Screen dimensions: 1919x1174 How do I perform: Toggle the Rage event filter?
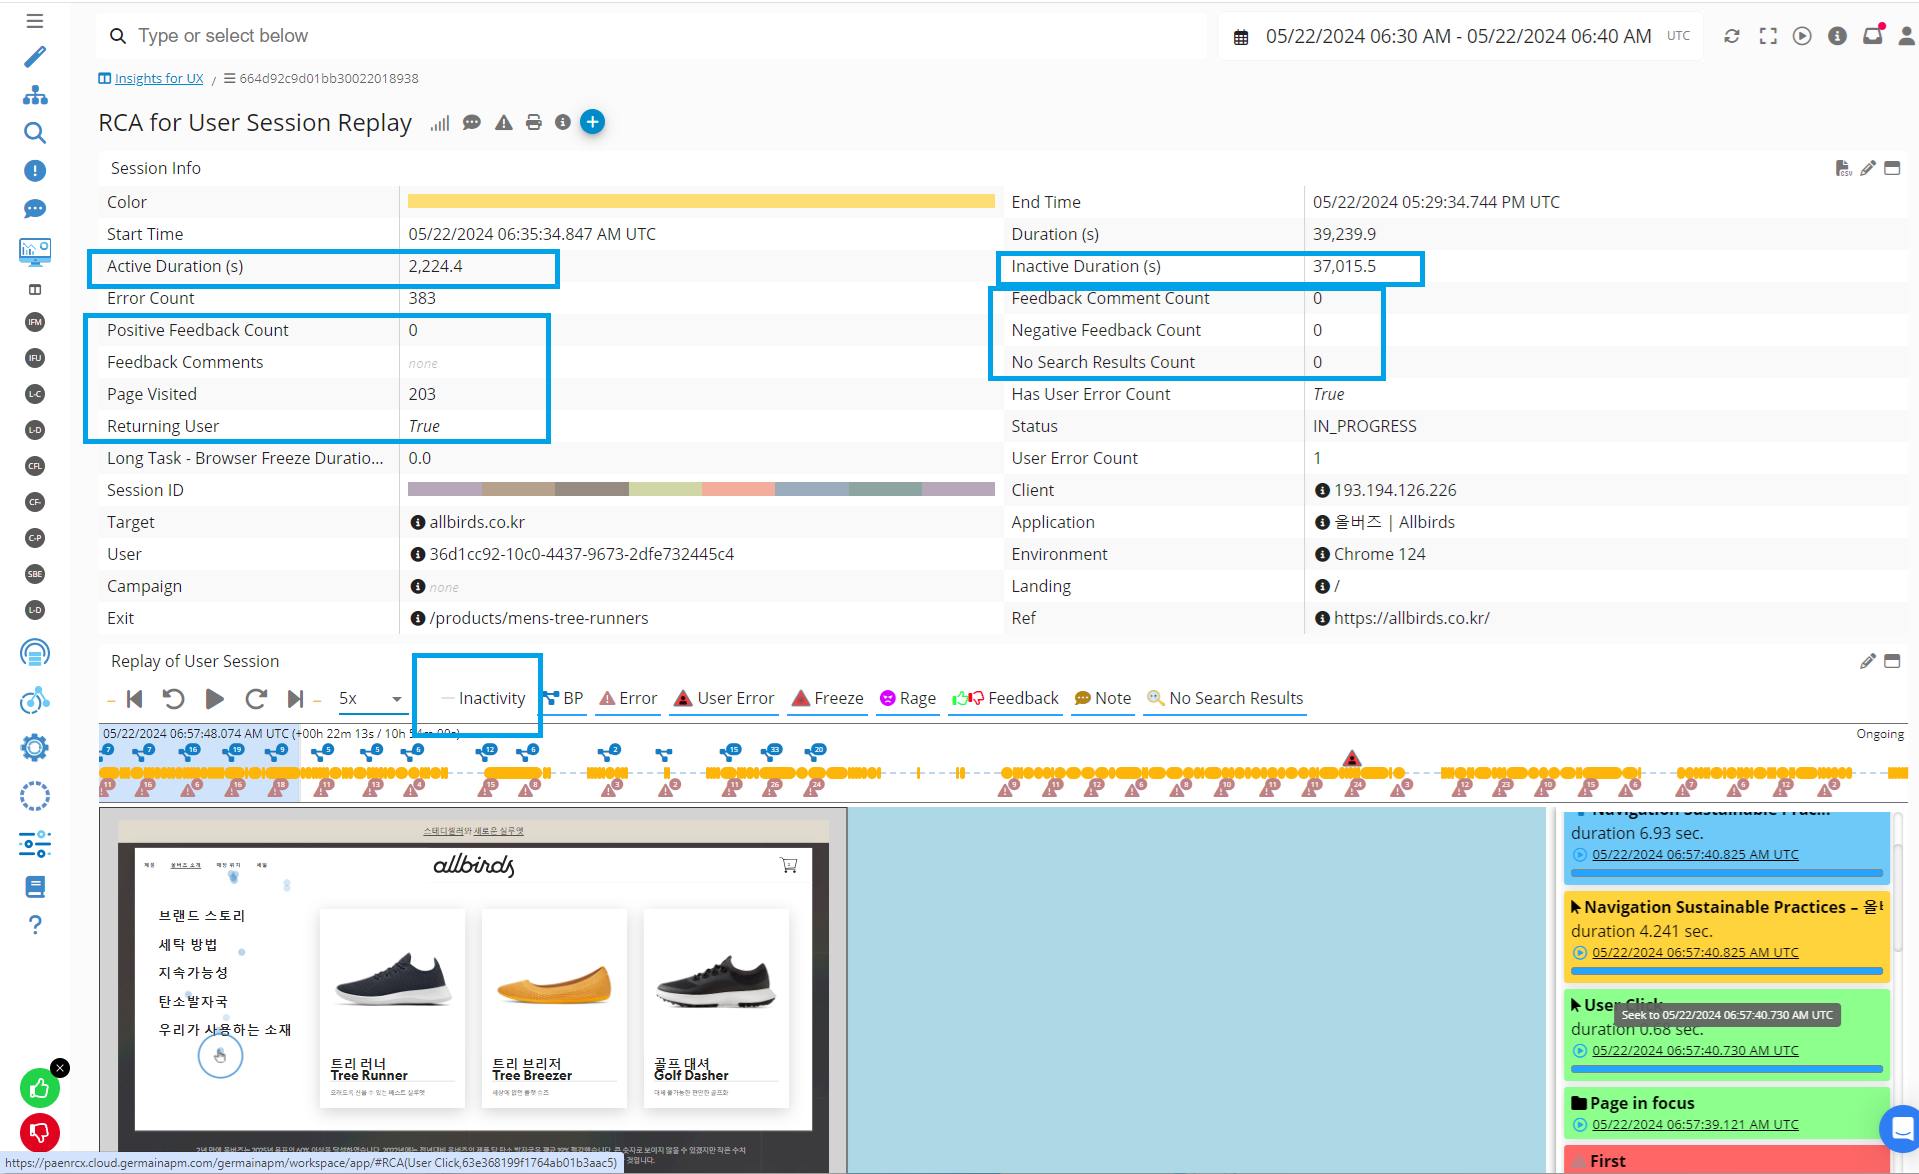(907, 698)
